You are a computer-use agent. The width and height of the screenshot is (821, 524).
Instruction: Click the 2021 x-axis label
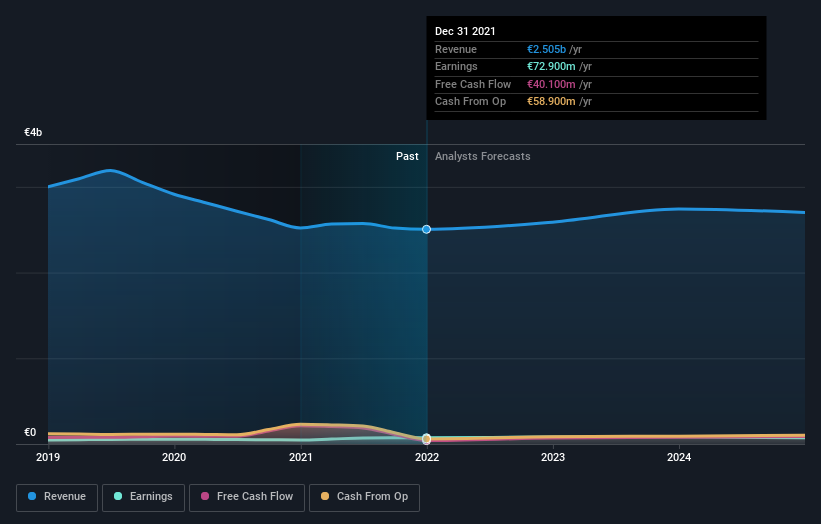pos(301,457)
